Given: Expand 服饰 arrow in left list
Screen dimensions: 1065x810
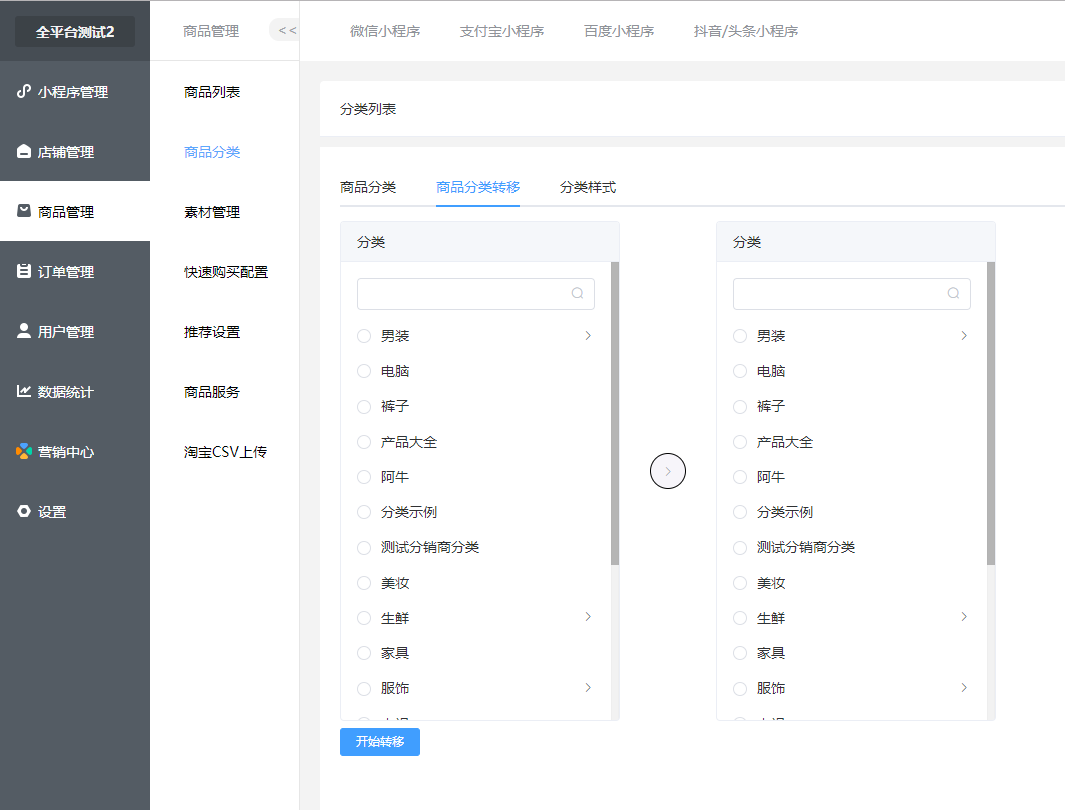Looking at the screenshot, I should point(588,688).
